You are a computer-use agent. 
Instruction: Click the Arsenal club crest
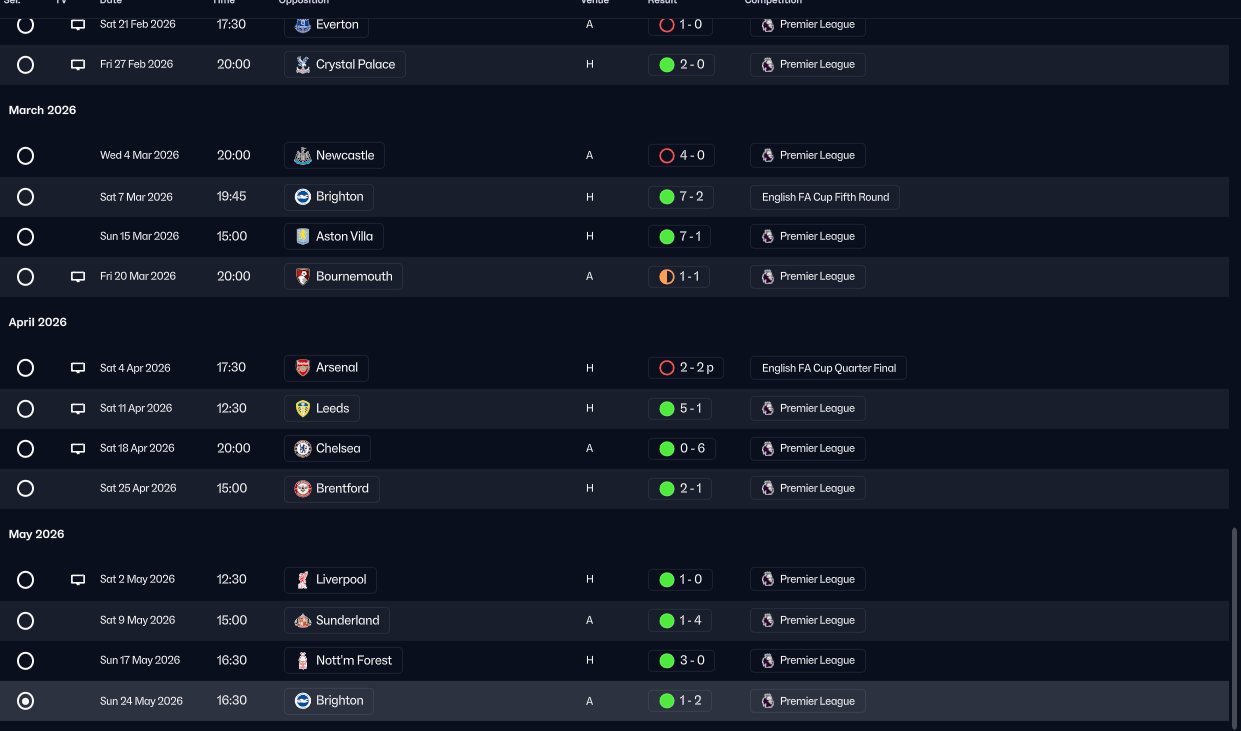tap(303, 368)
